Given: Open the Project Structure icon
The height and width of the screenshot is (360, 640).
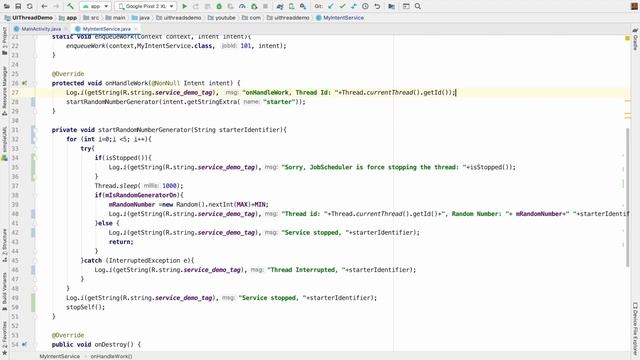Looking at the screenshot, I should click(391, 7).
